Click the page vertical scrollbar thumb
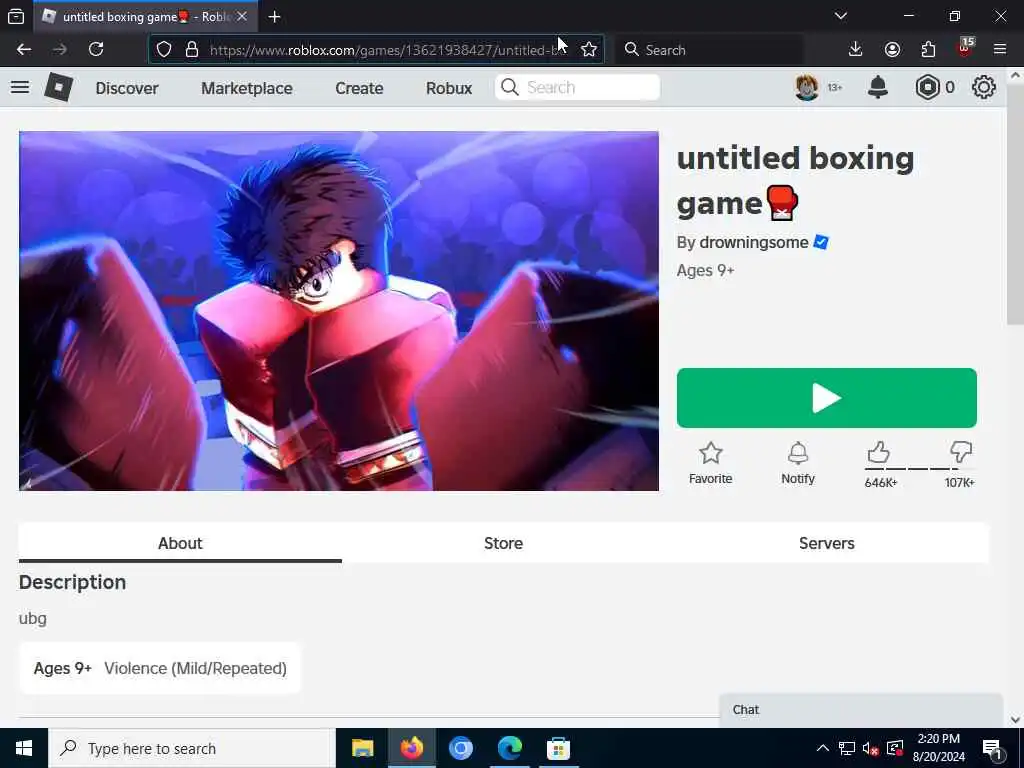 click(1015, 203)
